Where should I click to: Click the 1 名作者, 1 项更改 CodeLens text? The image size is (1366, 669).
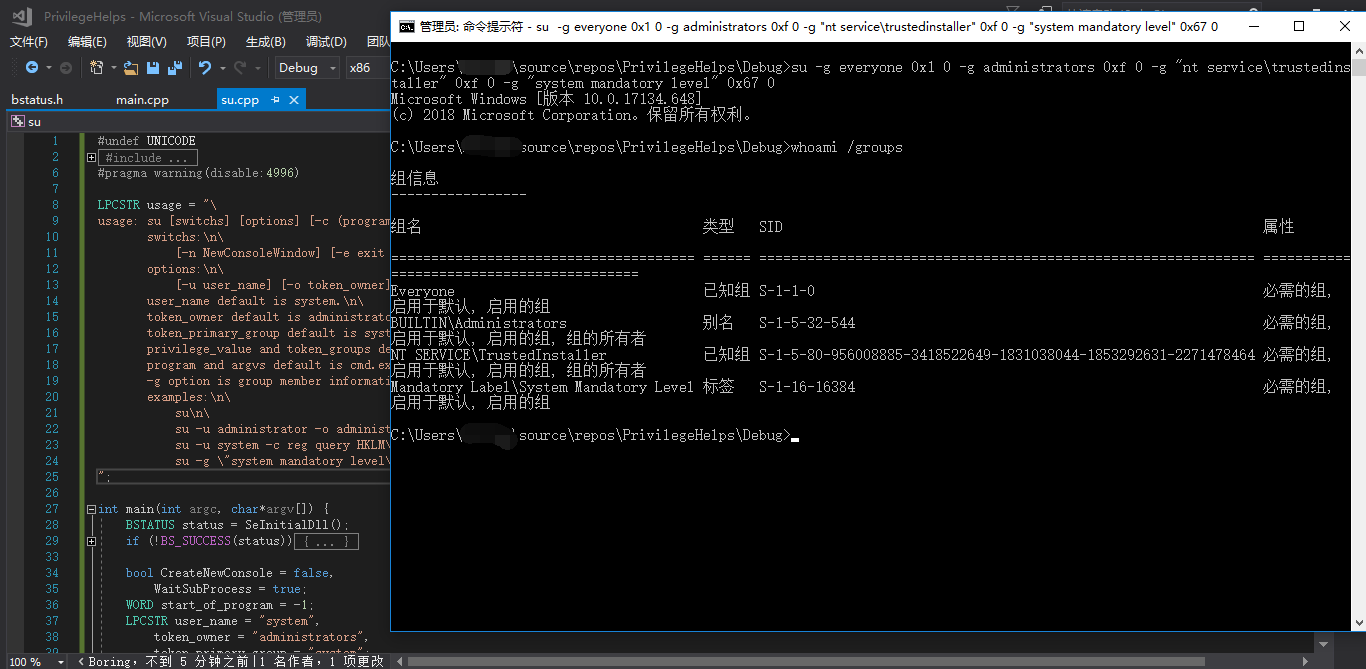tap(323, 661)
